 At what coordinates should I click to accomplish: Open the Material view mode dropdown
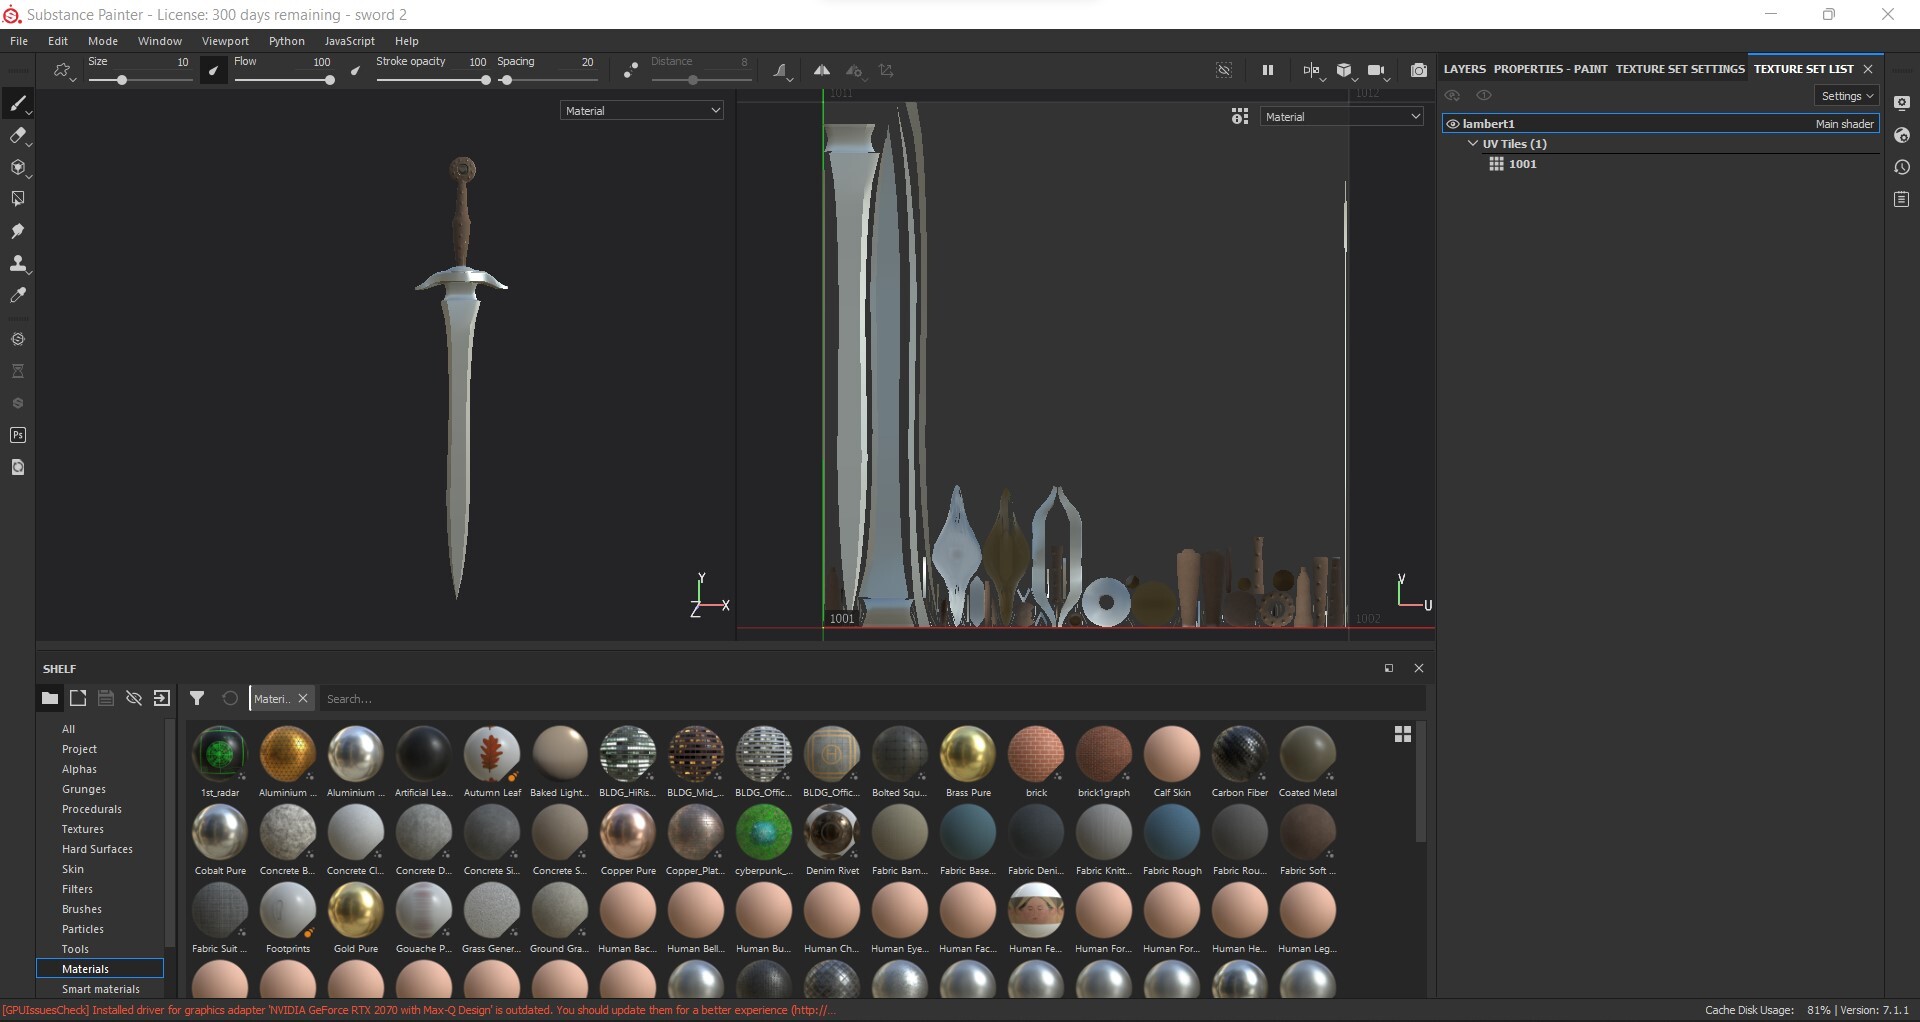click(x=641, y=110)
